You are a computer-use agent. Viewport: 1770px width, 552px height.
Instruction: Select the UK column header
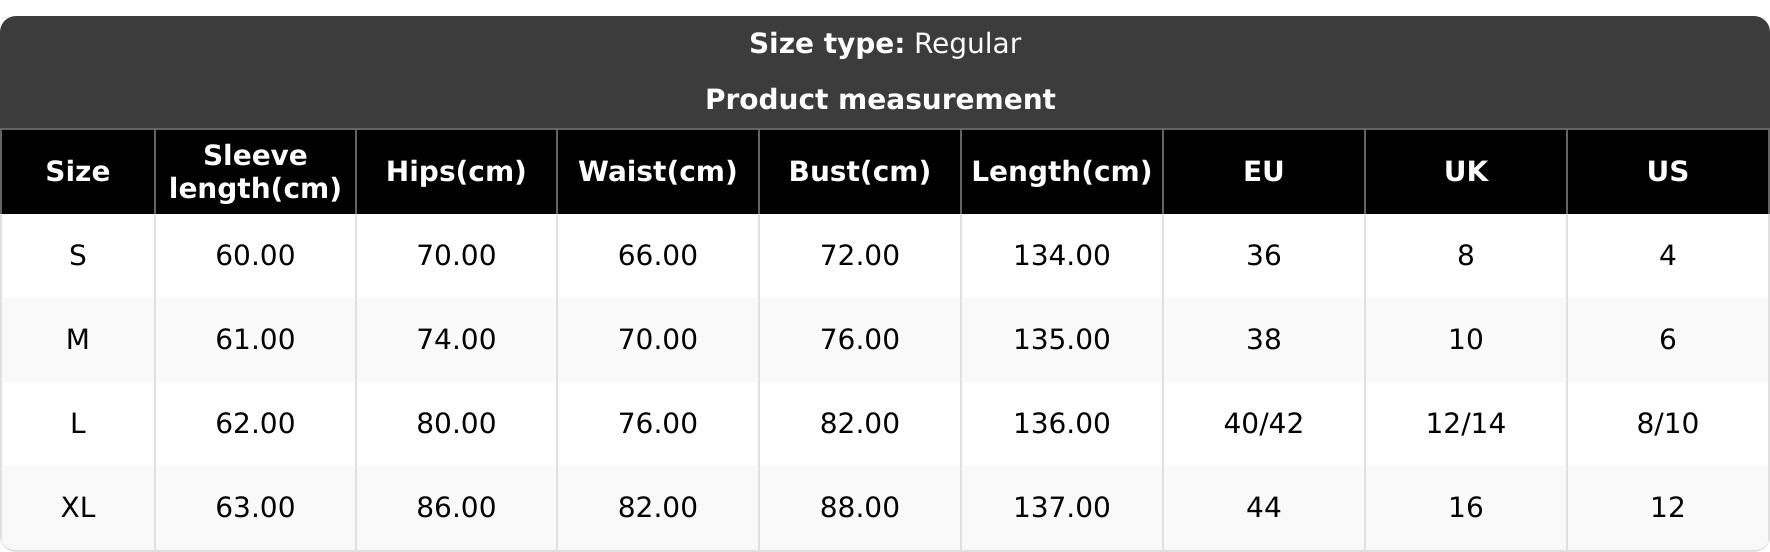coord(1466,172)
